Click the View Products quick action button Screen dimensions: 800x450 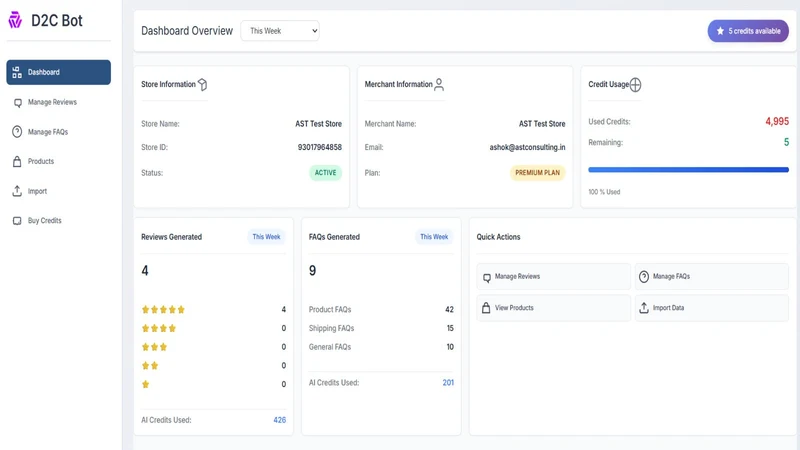coord(554,308)
